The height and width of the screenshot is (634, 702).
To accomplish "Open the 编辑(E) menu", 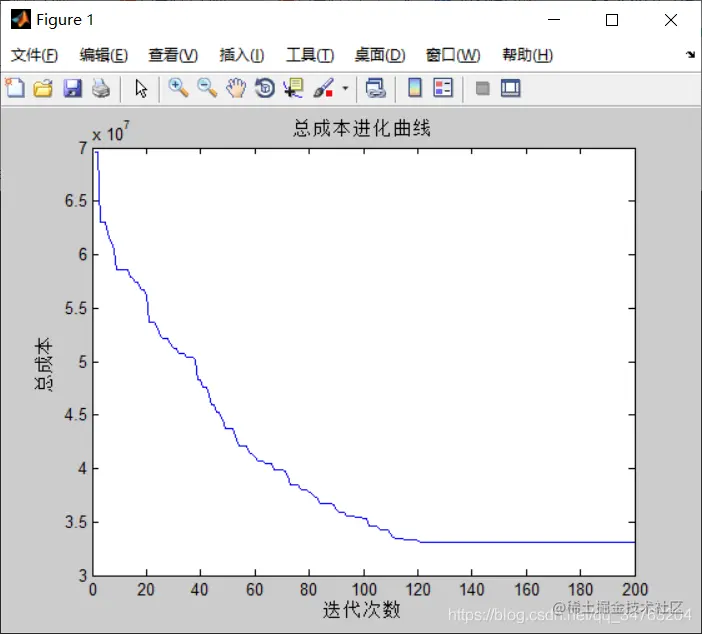I will coord(104,55).
